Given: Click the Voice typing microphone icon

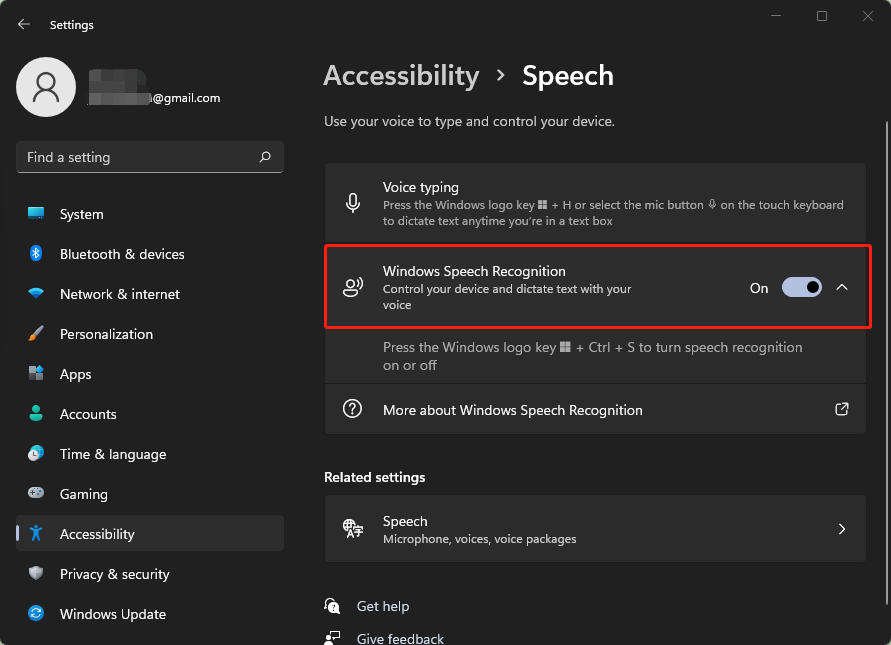Looking at the screenshot, I should click(353, 203).
